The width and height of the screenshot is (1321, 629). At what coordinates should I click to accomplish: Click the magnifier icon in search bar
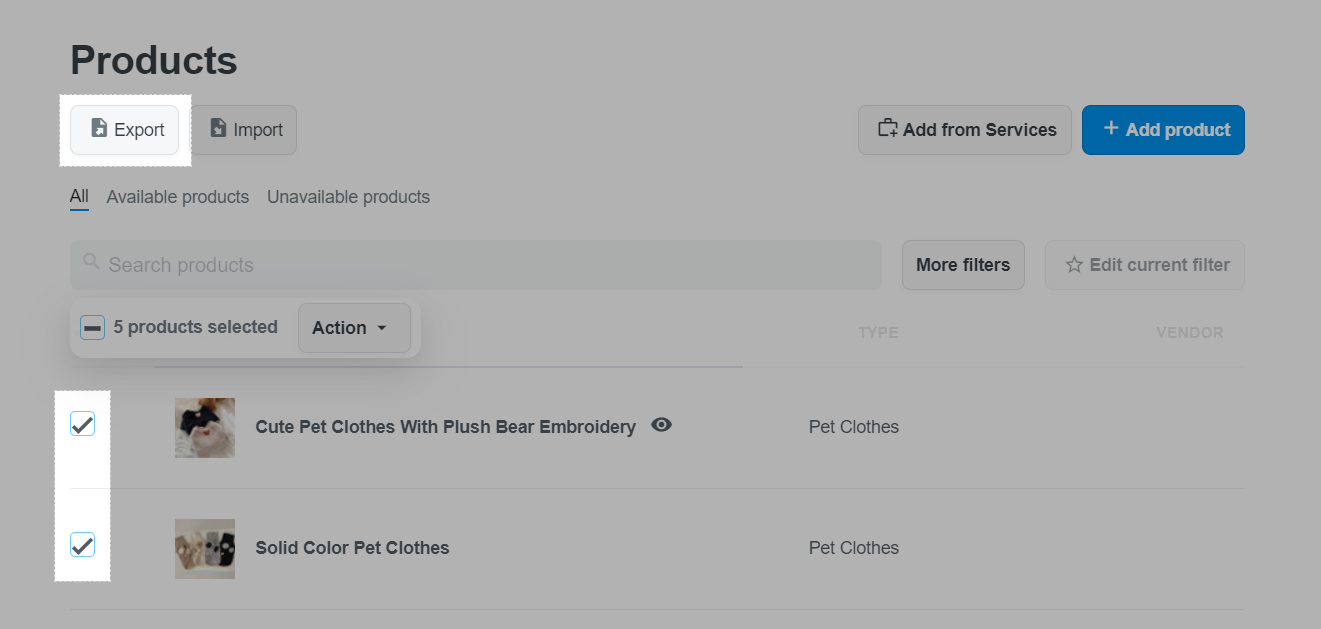tap(92, 262)
